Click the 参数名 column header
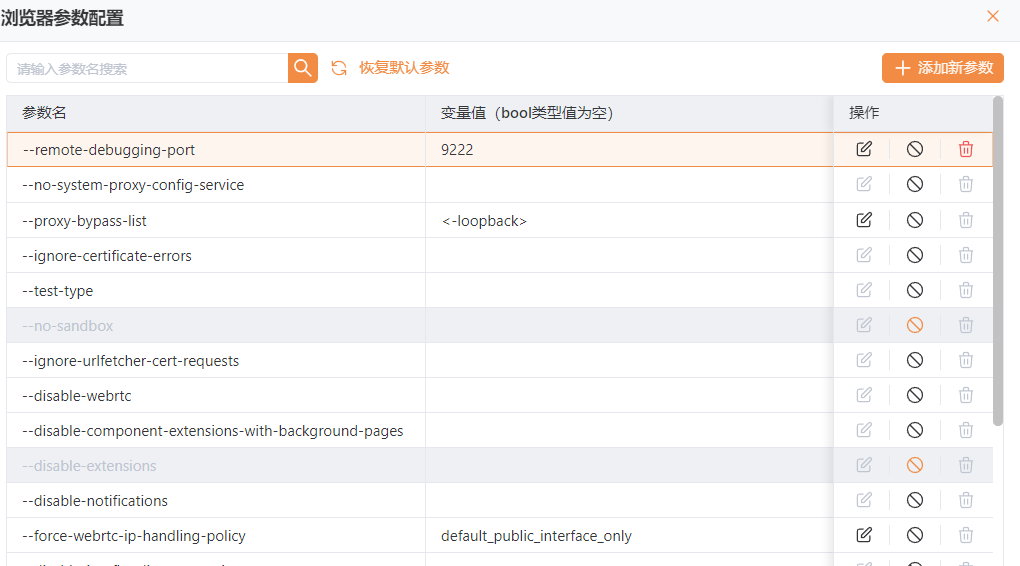 [216, 113]
